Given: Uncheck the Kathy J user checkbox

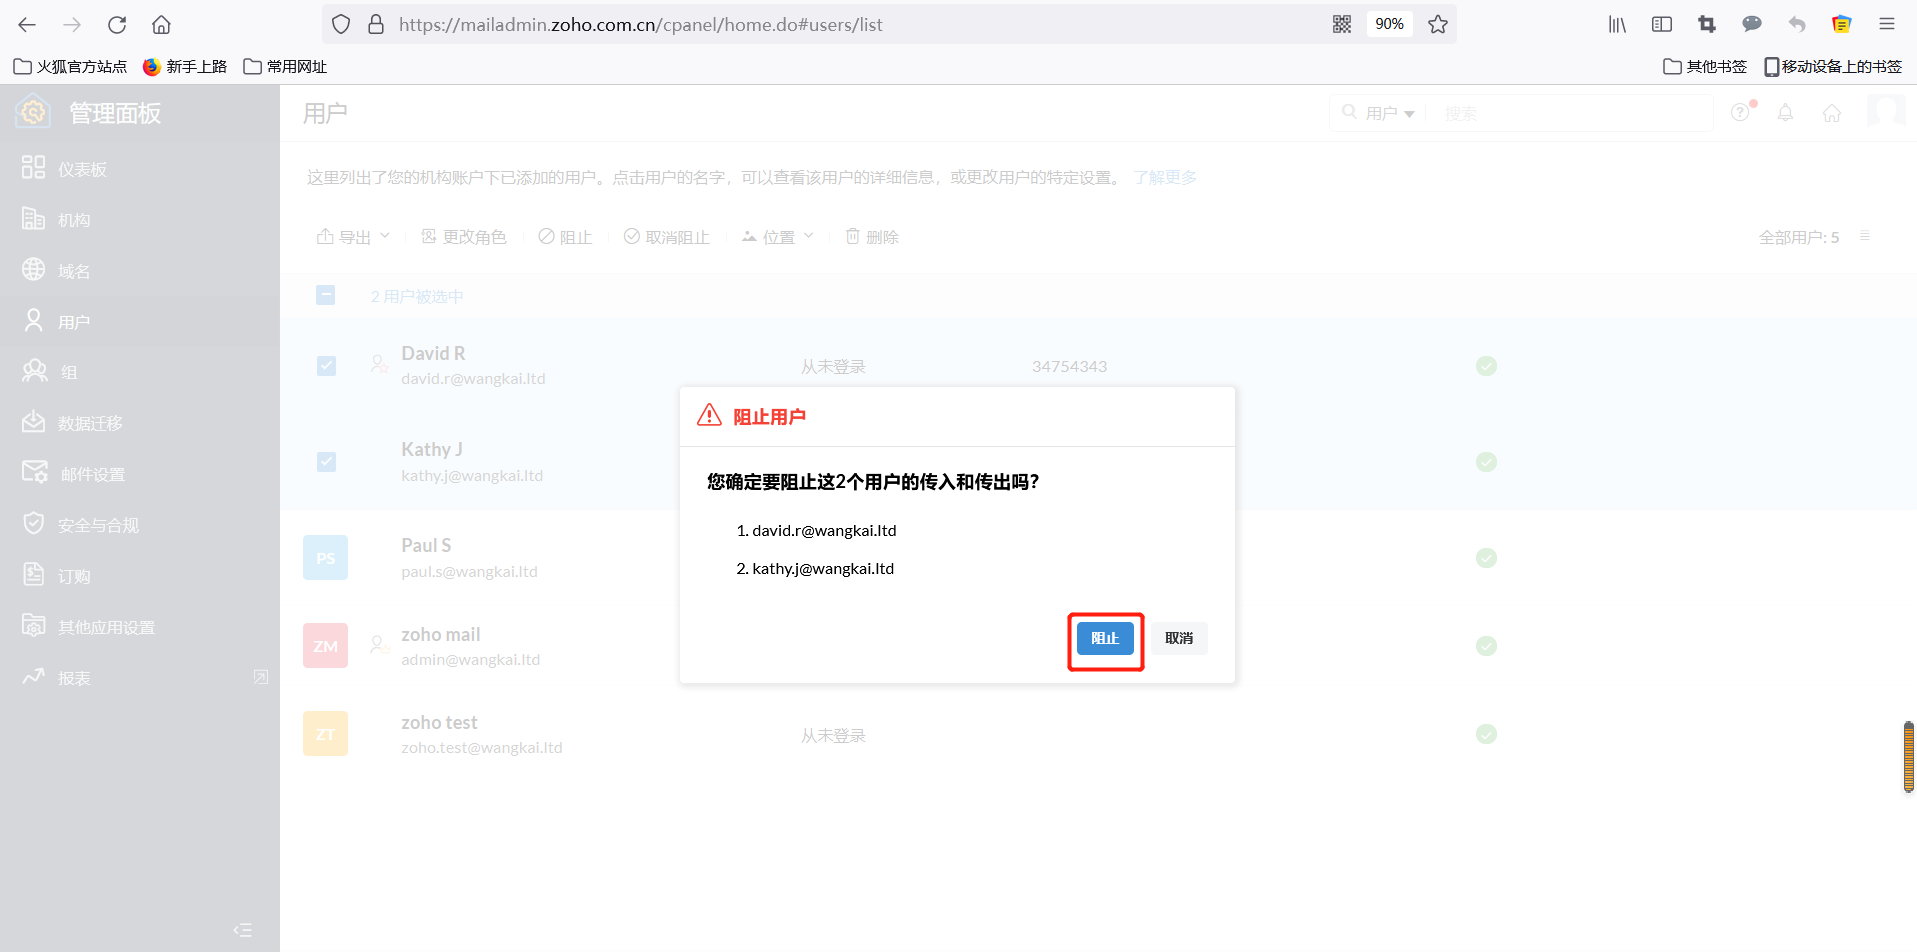Looking at the screenshot, I should tap(326, 462).
